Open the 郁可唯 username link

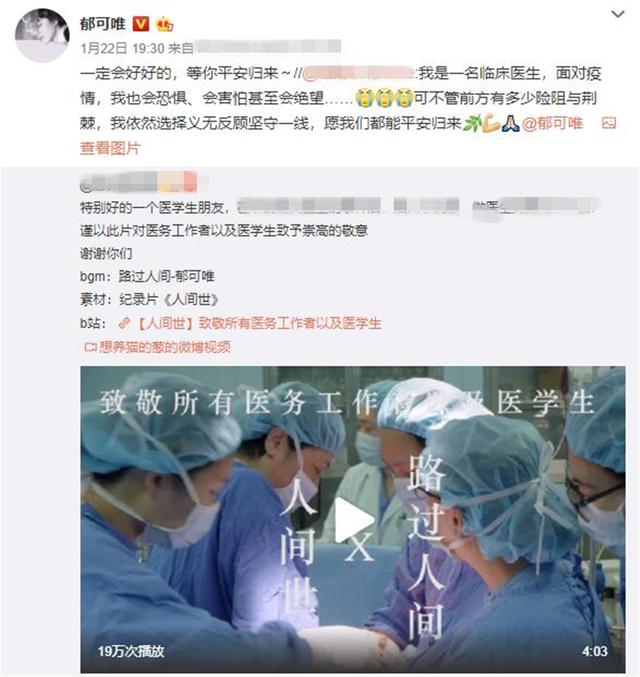pyautogui.click(x=103, y=23)
